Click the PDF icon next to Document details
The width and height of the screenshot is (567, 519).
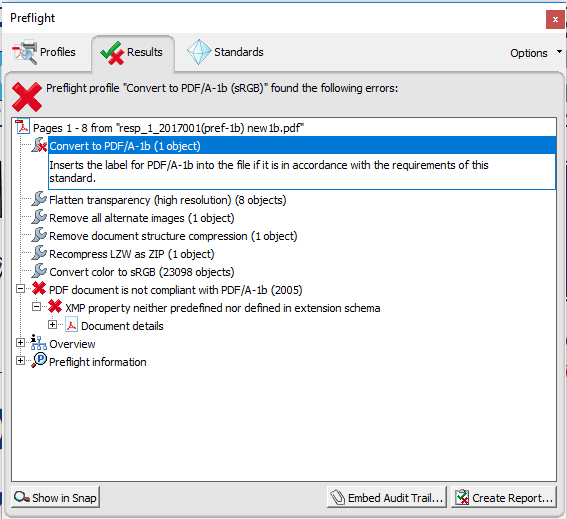pyautogui.click(x=72, y=325)
